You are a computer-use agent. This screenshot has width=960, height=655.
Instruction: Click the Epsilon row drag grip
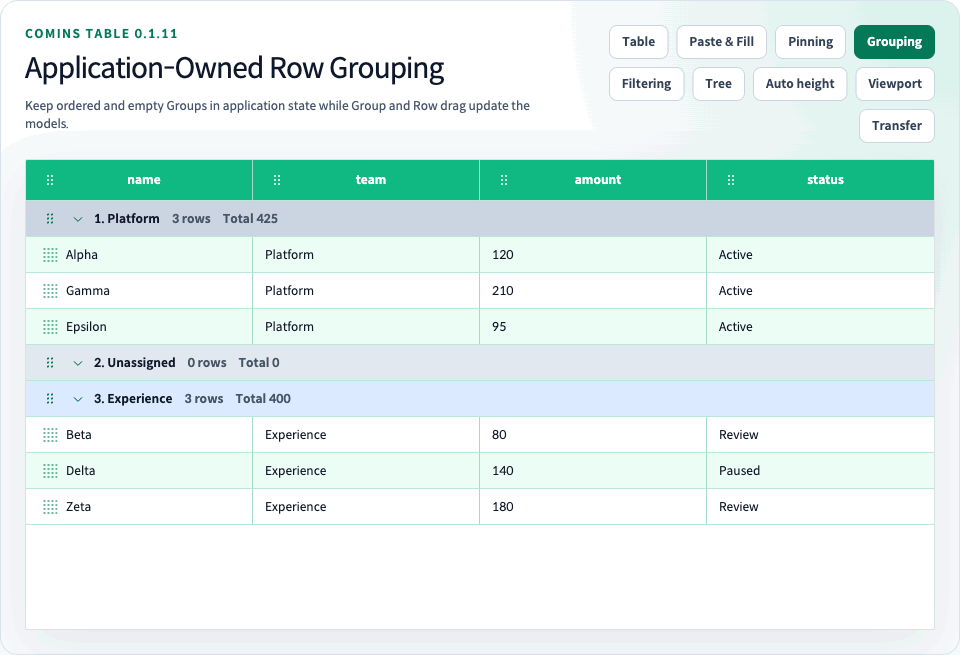coord(50,327)
